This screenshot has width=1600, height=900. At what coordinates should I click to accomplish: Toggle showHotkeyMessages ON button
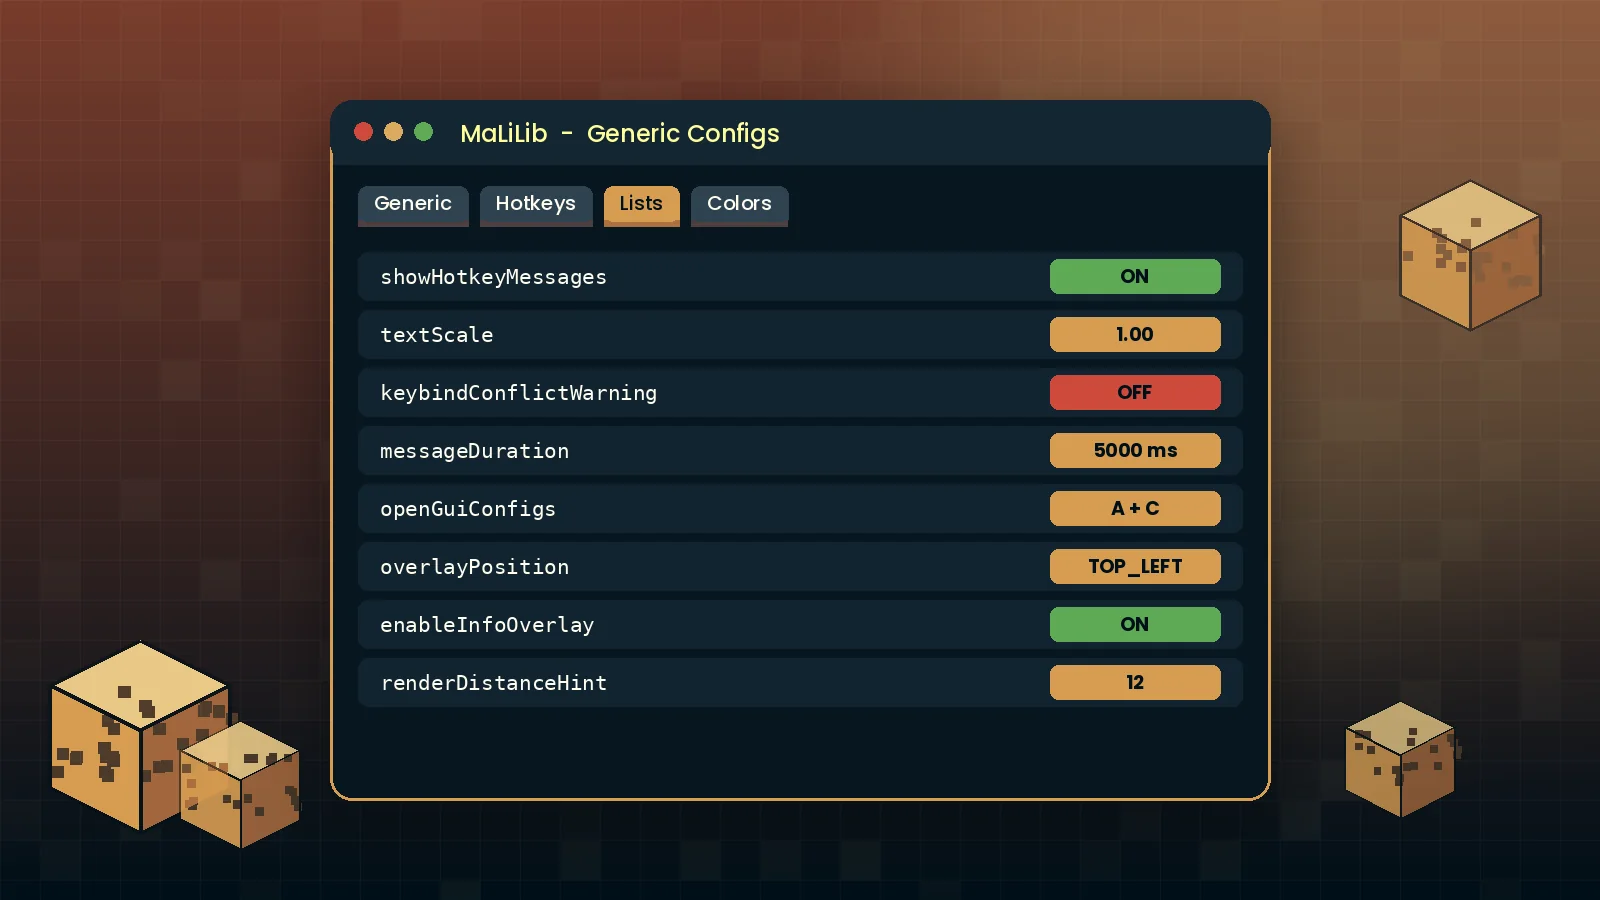[1135, 277]
